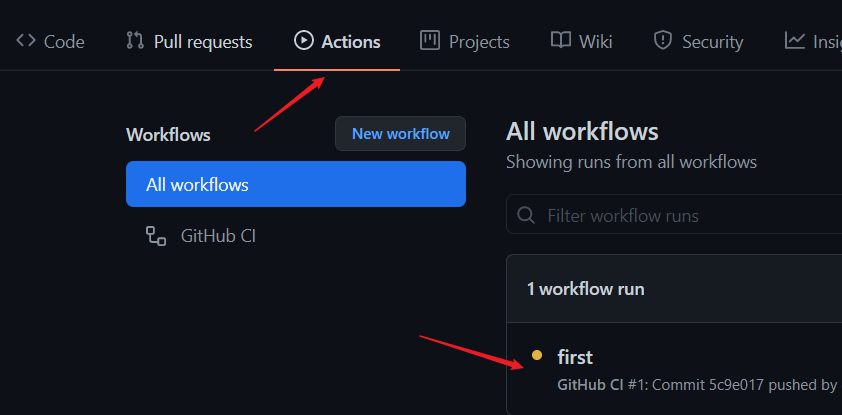Click the yellow in-progress status dot
The height and width of the screenshot is (415, 842).
537,355
